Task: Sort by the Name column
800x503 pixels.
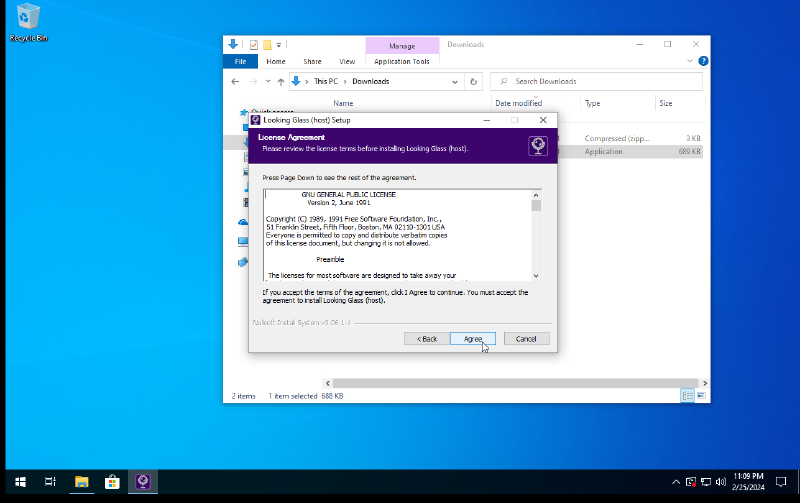Action: [343, 104]
